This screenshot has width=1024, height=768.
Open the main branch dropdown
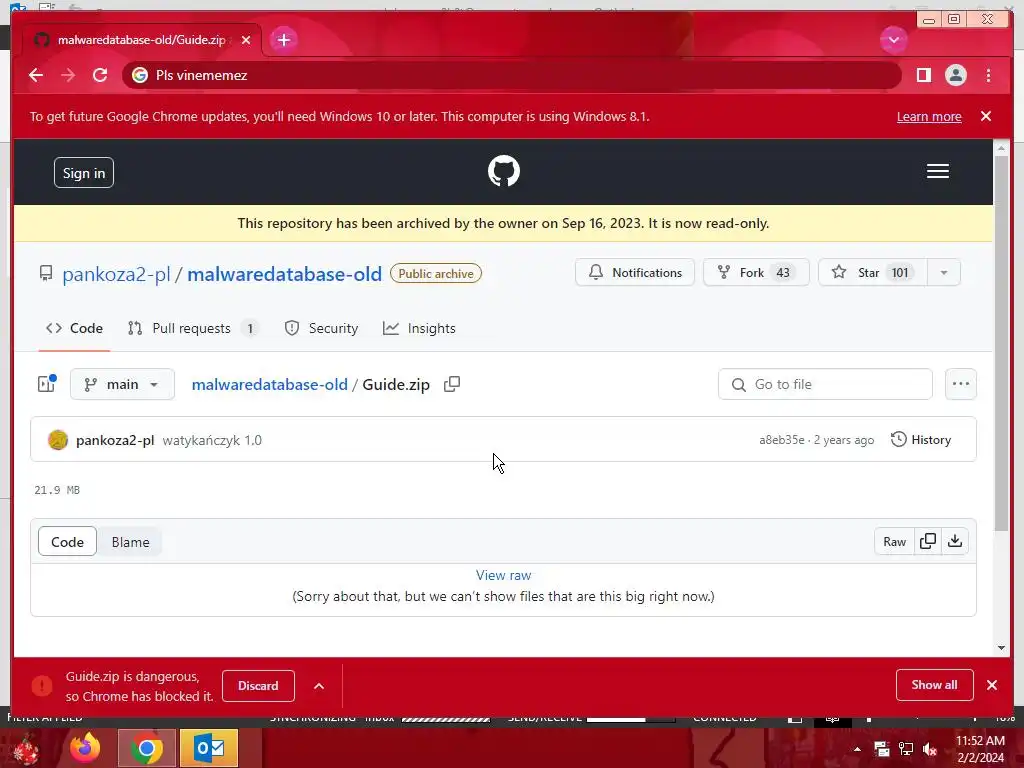(122, 384)
